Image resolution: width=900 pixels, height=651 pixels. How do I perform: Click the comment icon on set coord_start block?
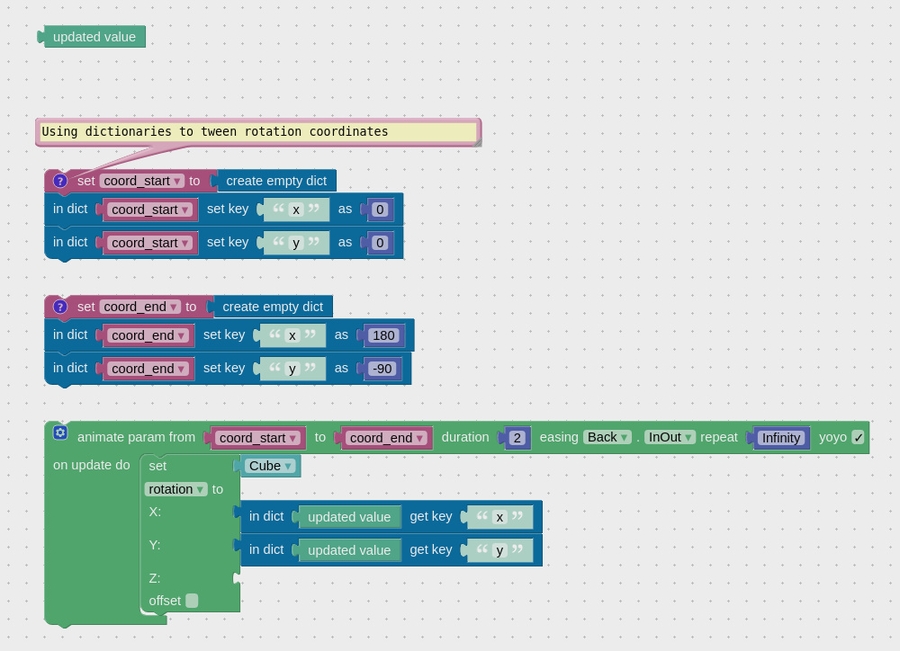pos(60,181)
